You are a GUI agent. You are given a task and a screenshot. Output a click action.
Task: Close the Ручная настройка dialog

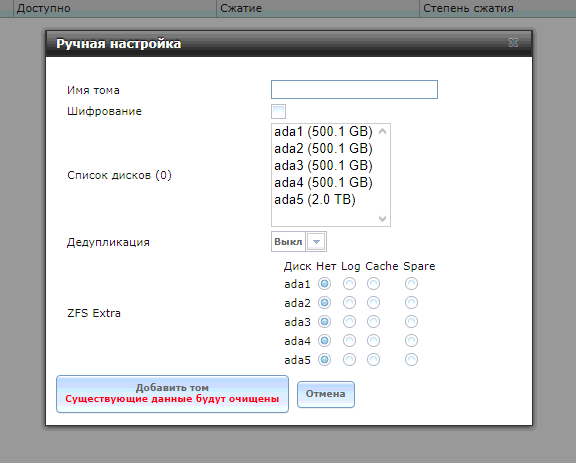coord(513,43)
